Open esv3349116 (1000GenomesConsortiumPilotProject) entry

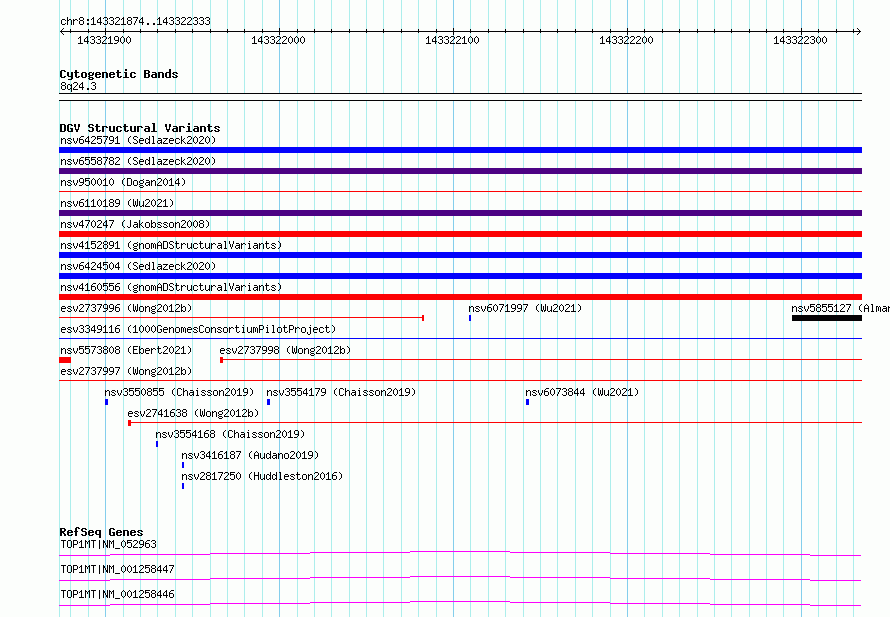[198, 329]
